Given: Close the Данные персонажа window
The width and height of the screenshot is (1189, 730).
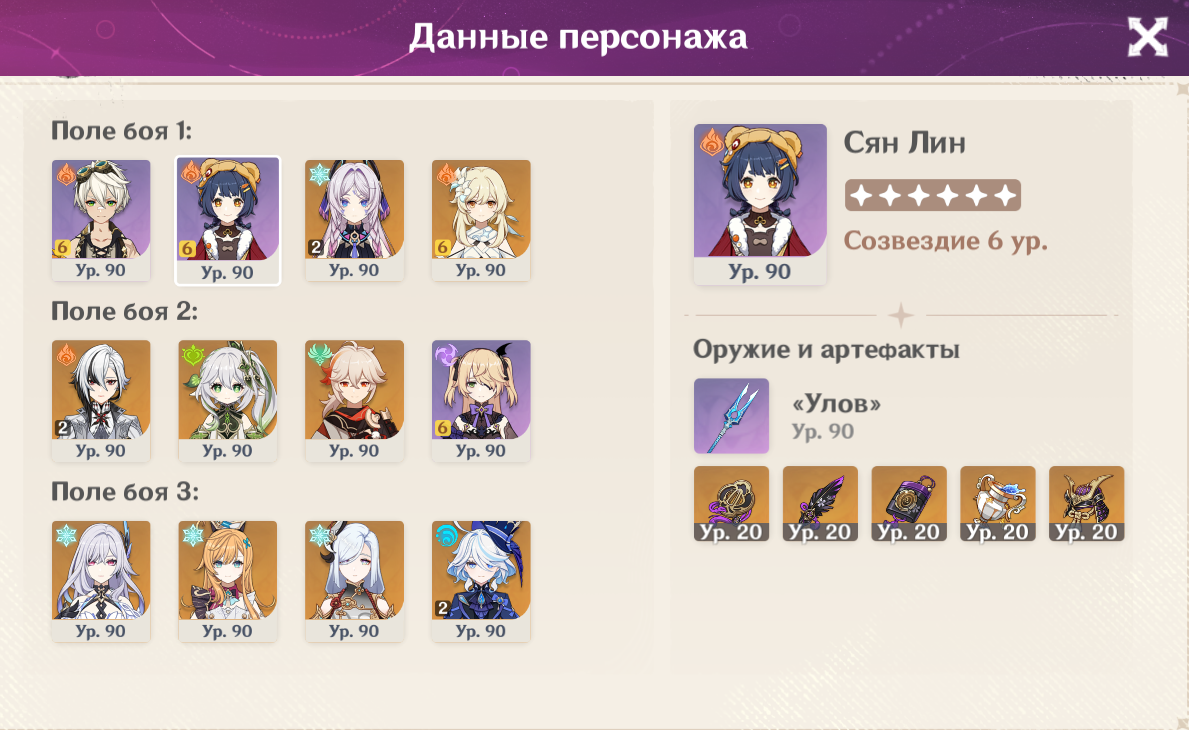Looking at the screenshot, I should pyautogui.click(x=1147, y=36).
